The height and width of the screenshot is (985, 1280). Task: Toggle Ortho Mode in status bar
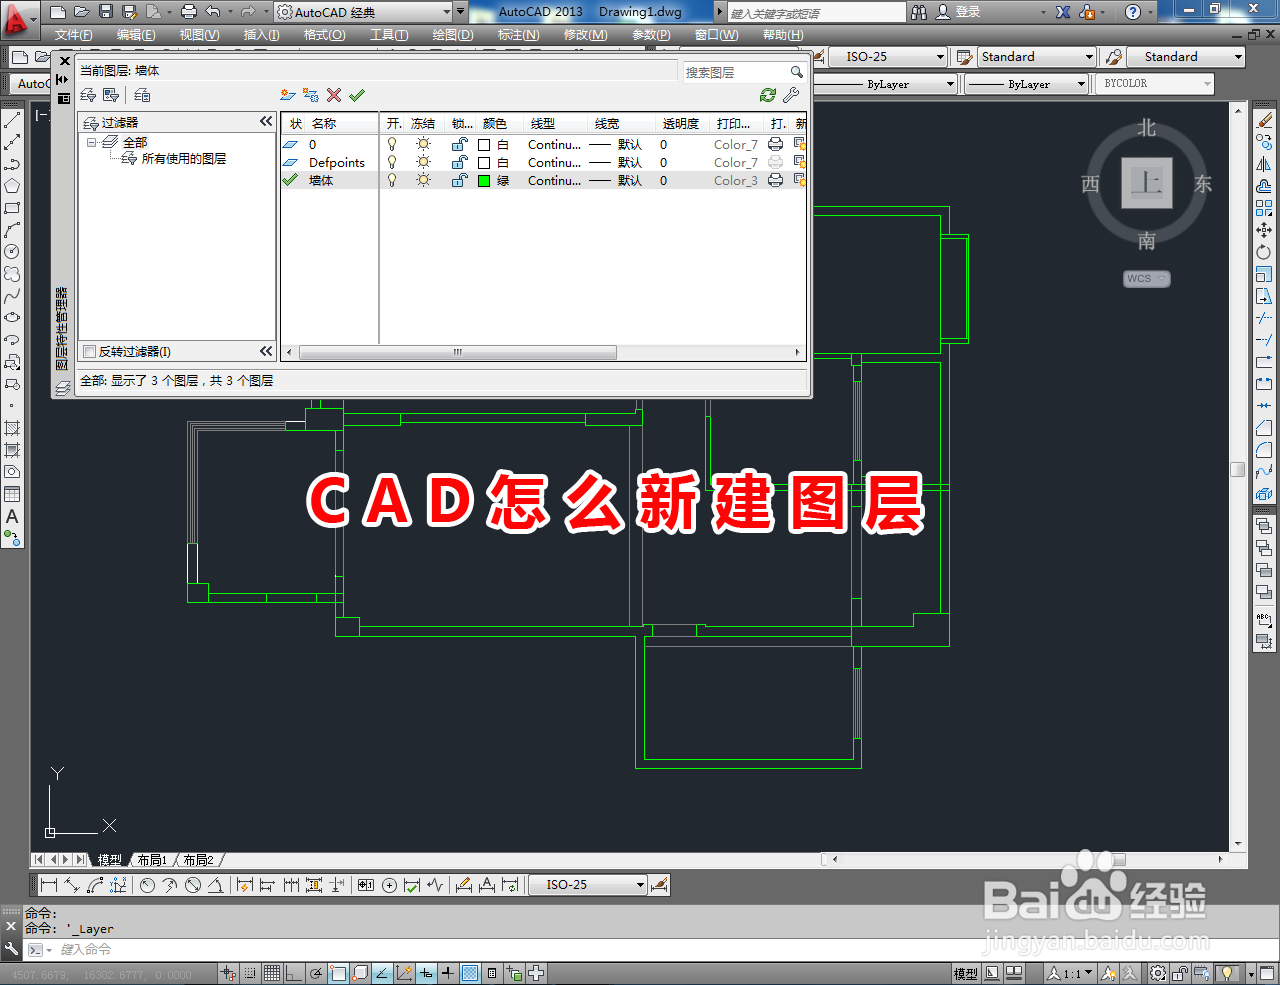[294, 973]
